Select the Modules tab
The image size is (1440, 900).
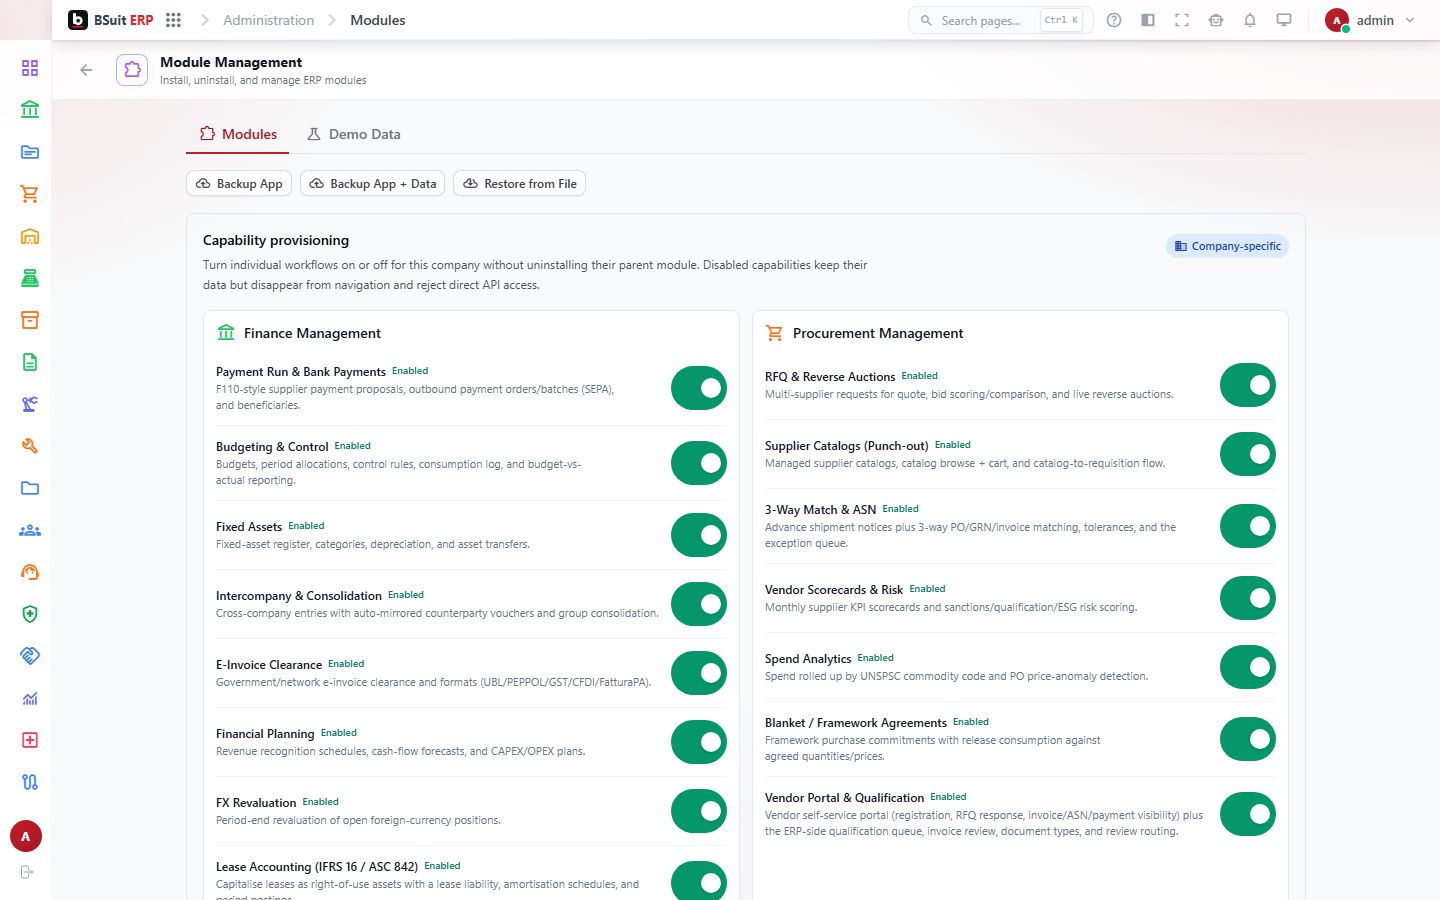[238, 134]
